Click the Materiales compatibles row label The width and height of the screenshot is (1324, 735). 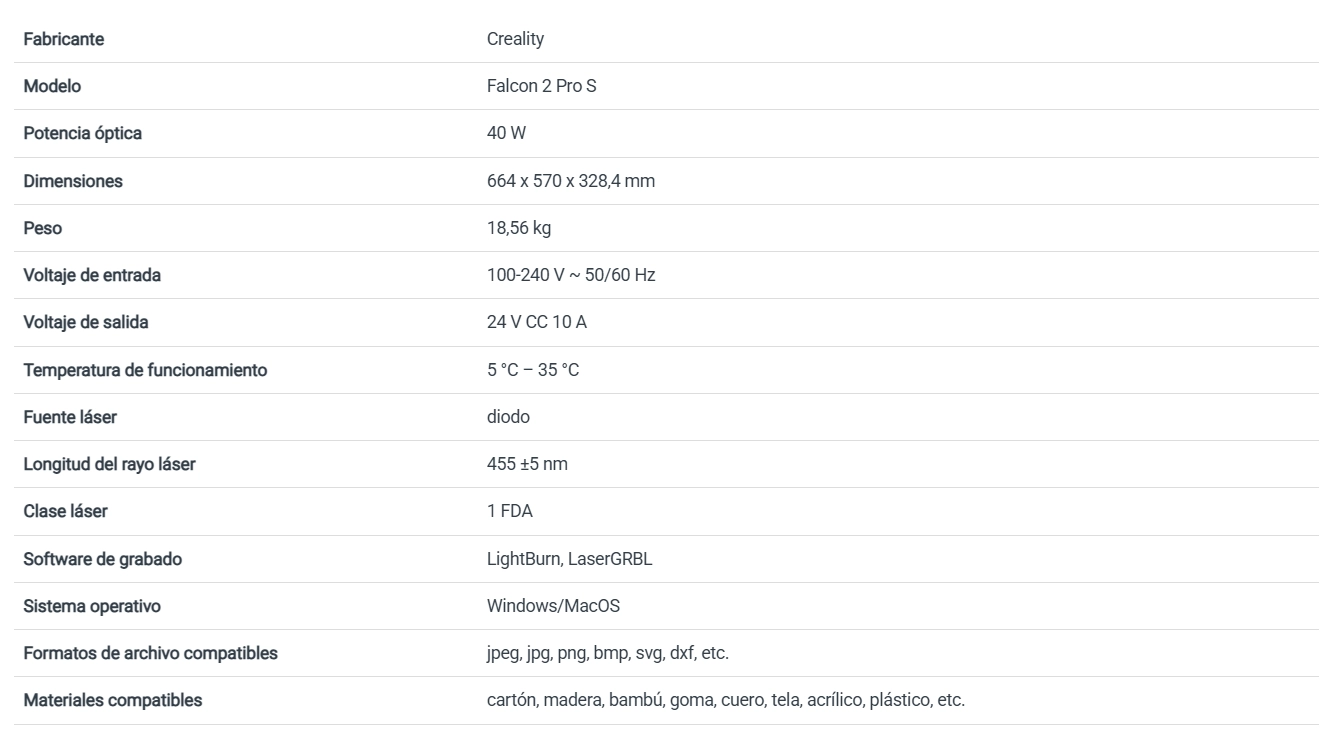tap(113, 700)
